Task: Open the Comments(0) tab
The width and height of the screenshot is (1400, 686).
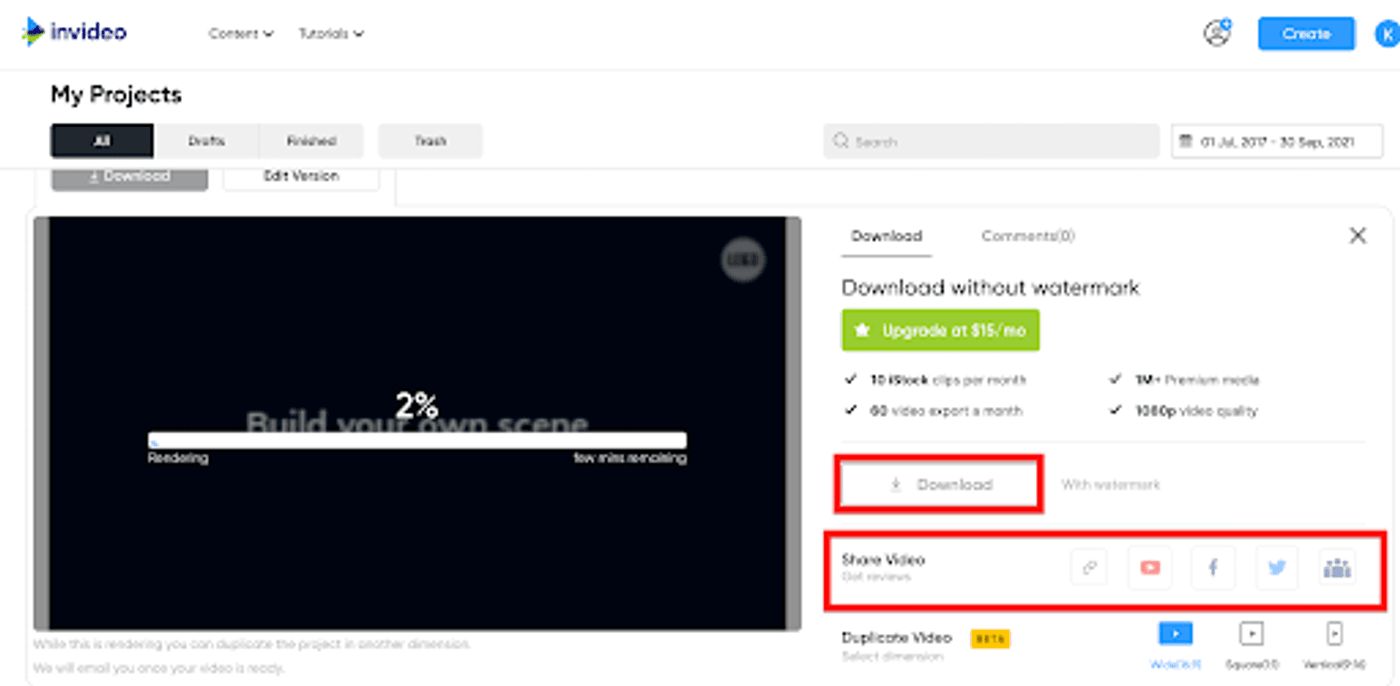Action: pos(1028,236)
